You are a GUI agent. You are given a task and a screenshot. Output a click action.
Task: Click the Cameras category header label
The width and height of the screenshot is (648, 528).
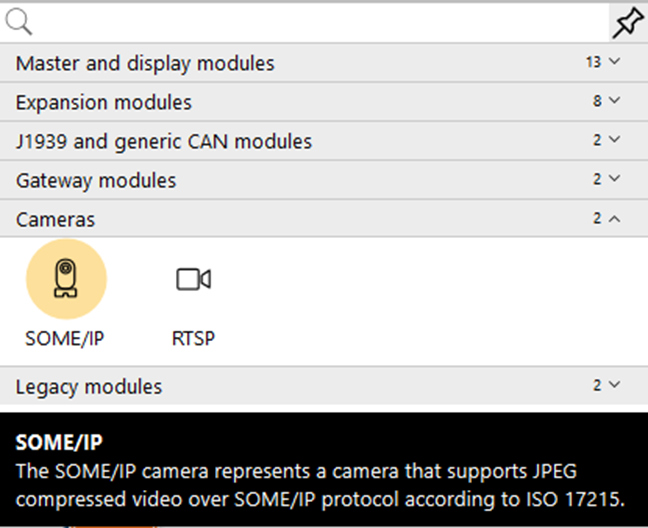click(x=55, y=219)
